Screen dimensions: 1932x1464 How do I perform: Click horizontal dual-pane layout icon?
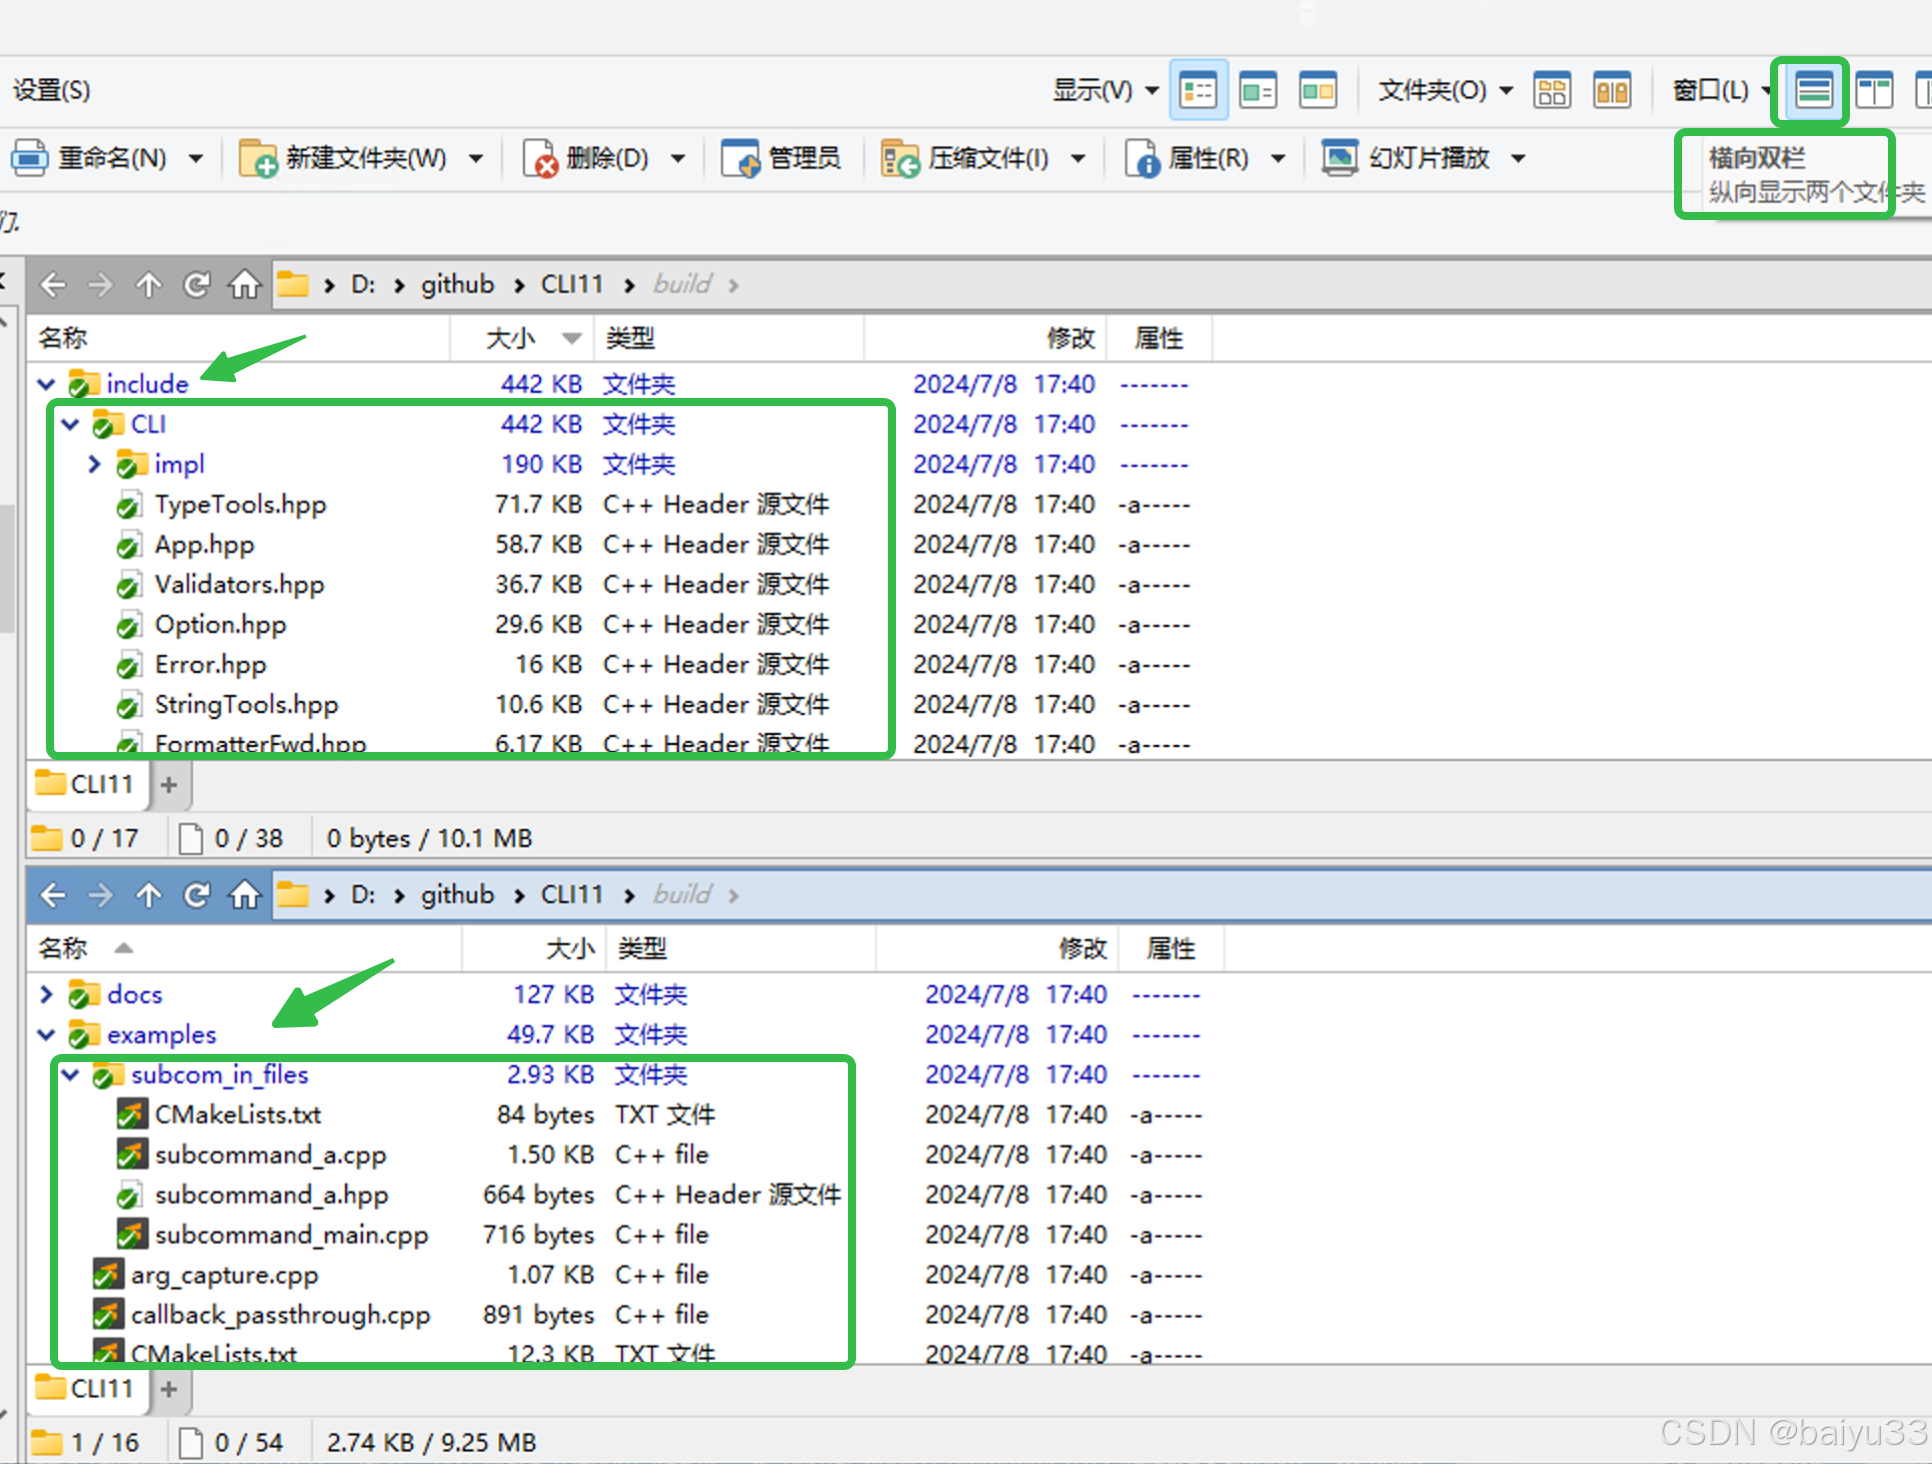tap(1812, 91)
